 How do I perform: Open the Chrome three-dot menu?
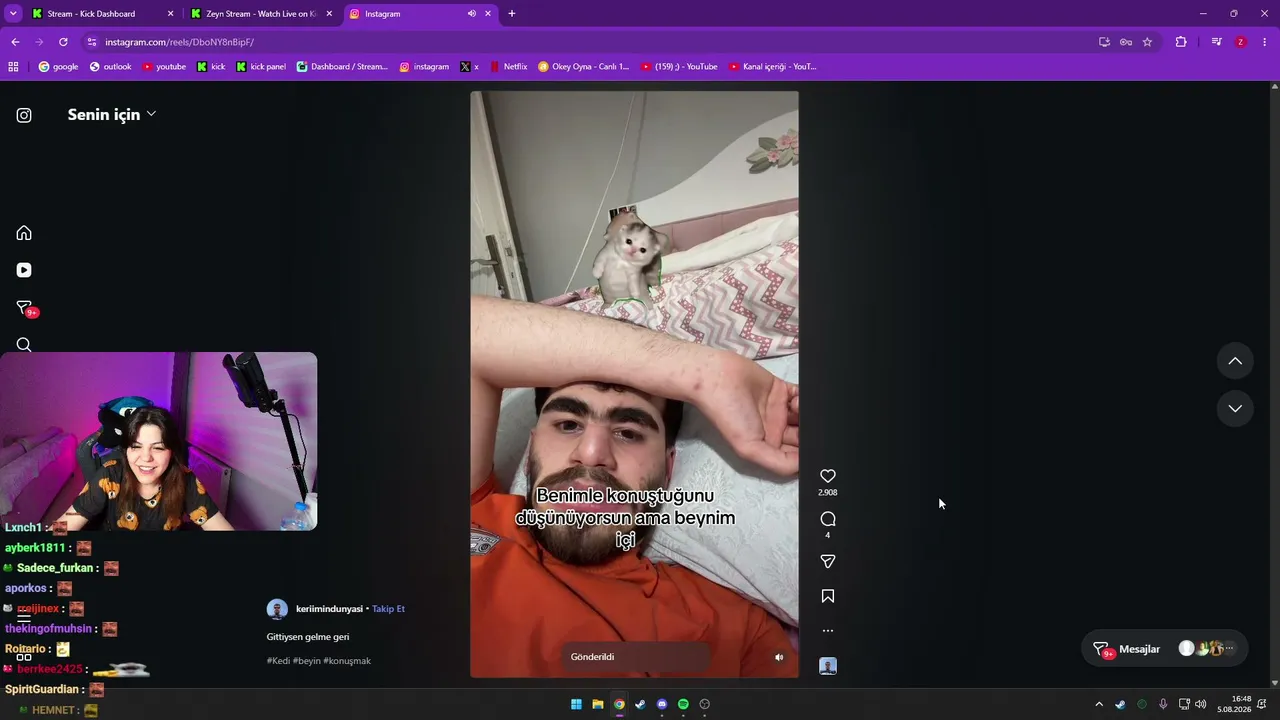[1265, 42]
